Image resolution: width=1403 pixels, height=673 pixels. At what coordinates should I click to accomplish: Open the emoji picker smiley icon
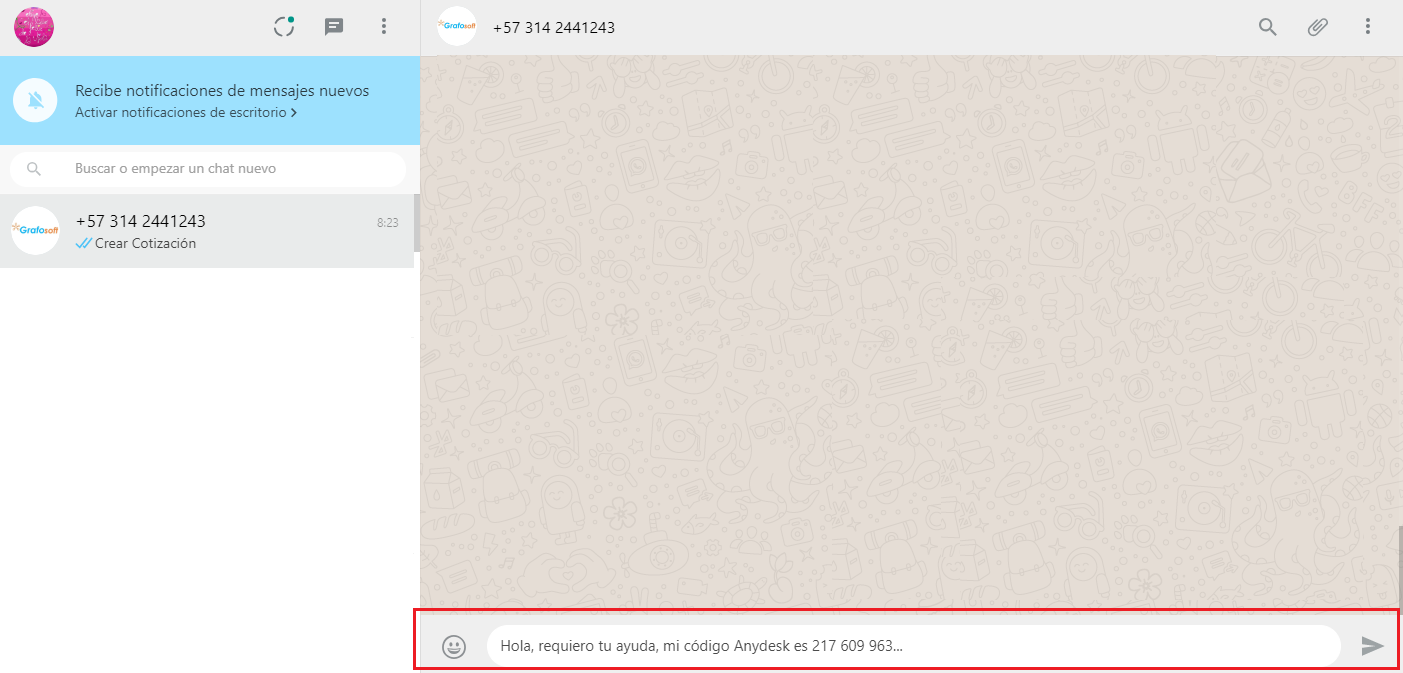coord(454,646)
